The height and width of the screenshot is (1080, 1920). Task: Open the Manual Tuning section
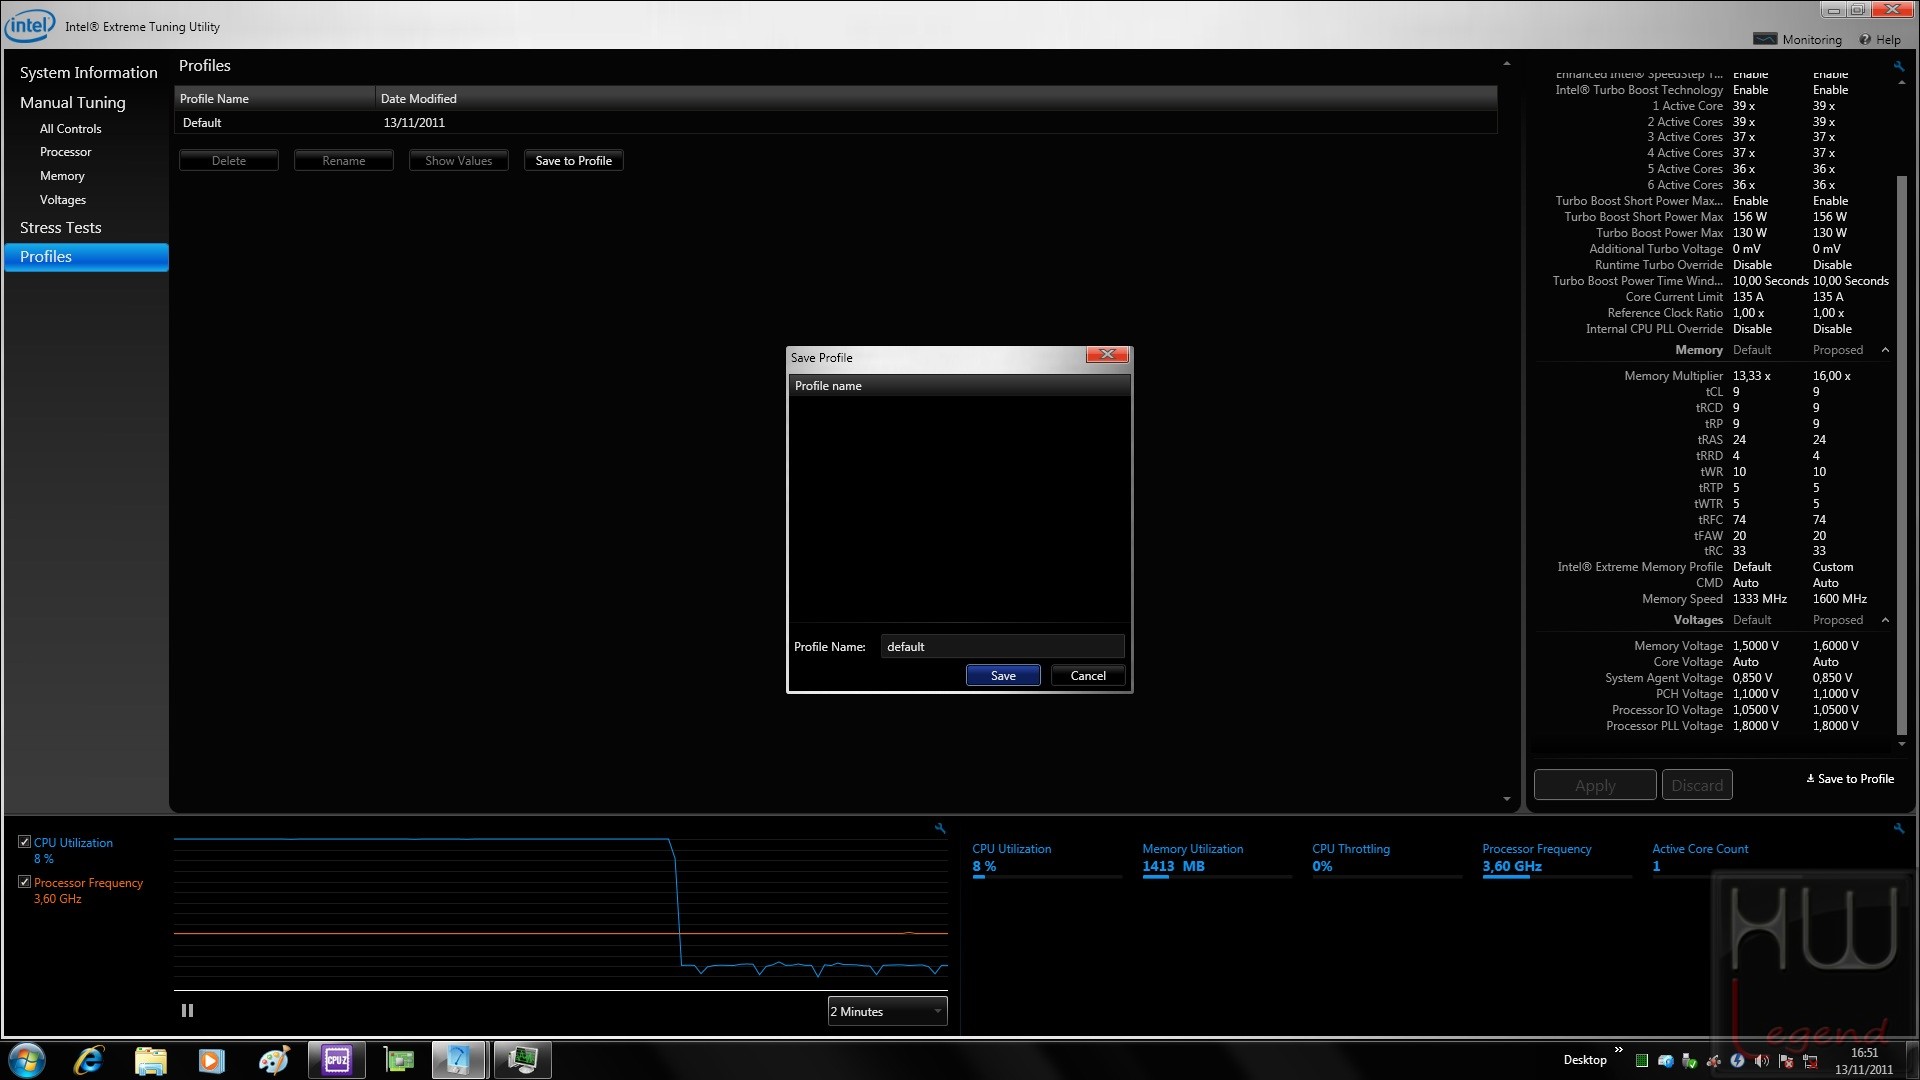(x=72, y=103)
